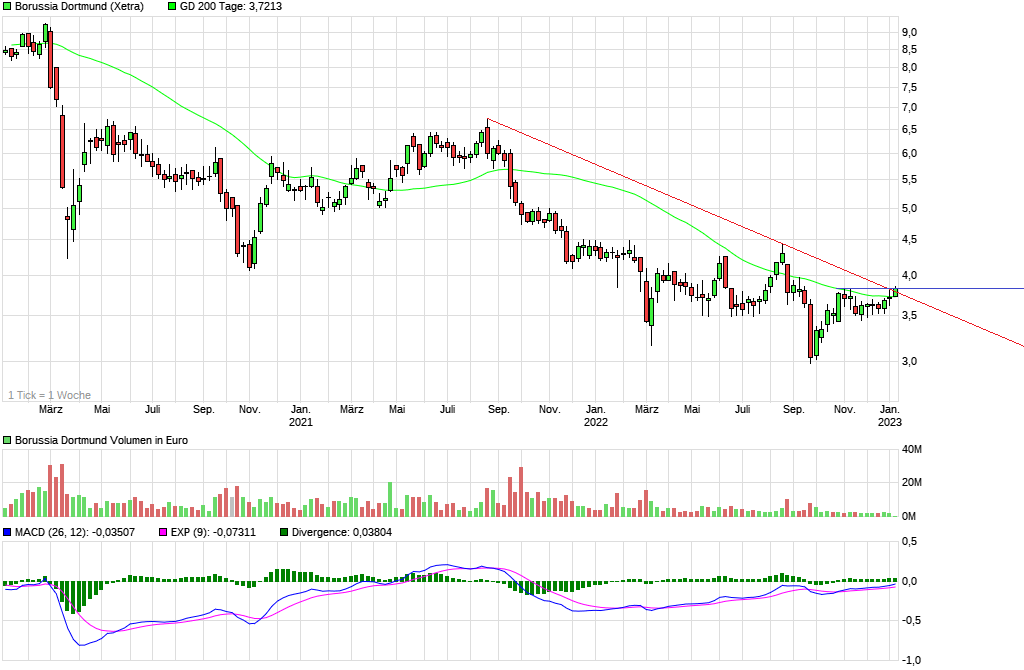
Task: Click the first 'März' time axis label
Action: pos(51,409)
